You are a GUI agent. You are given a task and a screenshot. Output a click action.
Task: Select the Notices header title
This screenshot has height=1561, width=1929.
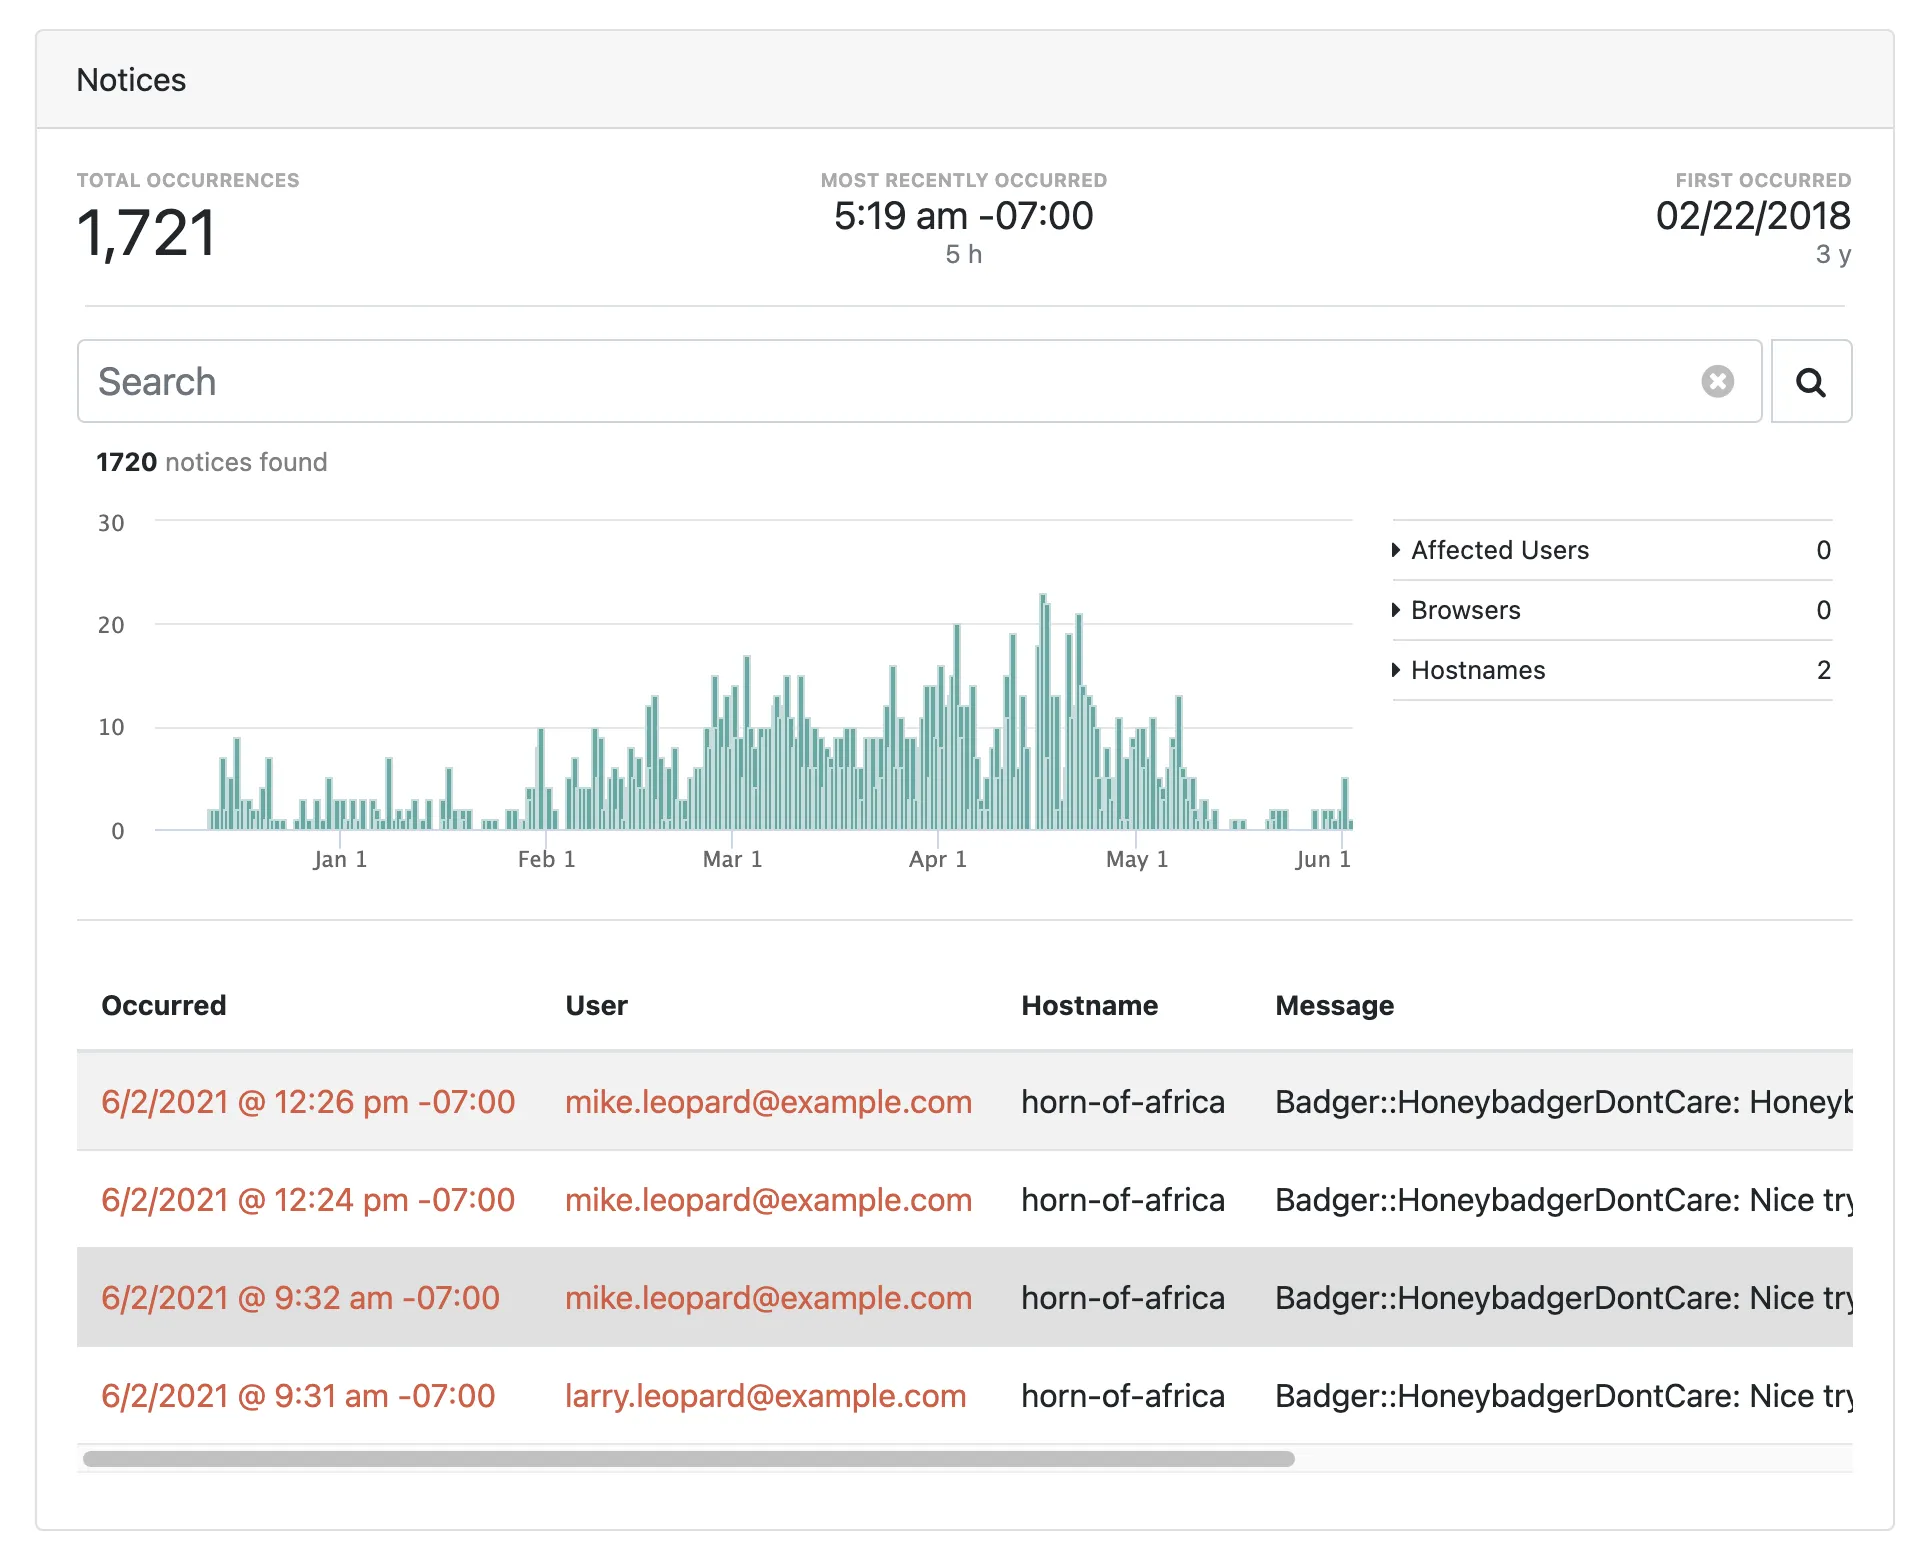click(x=131, y=79)
